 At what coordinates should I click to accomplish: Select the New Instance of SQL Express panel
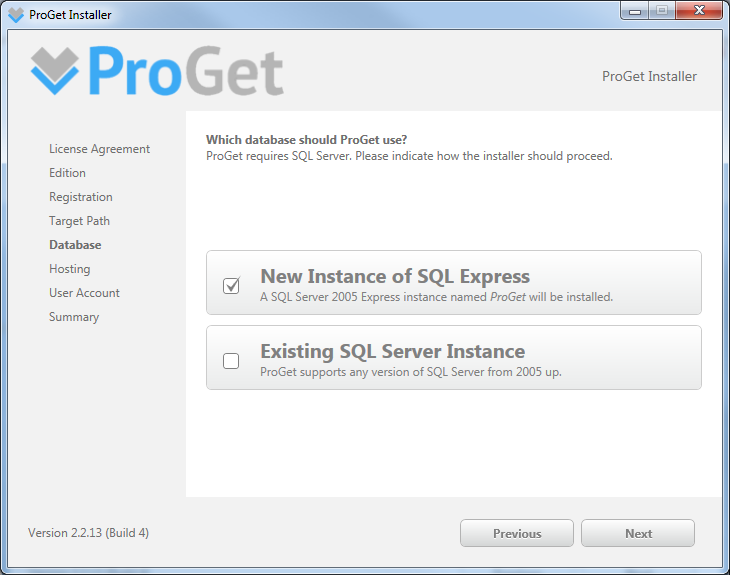(453, 283)
